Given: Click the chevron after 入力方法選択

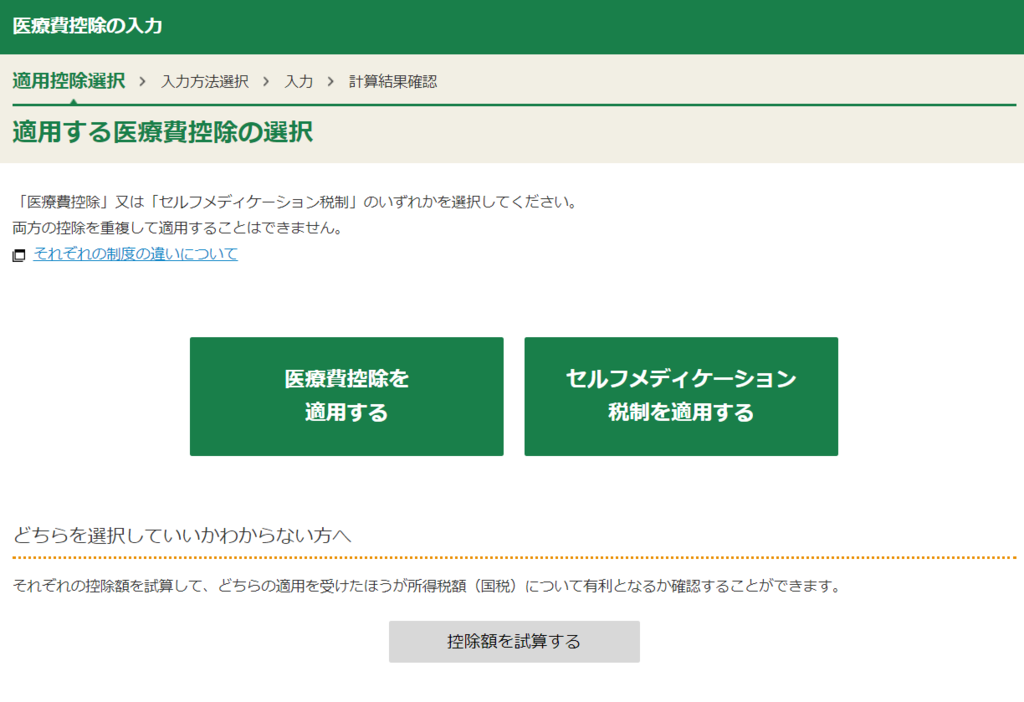Looking at the screenshot, I should (x=266, y=82).
